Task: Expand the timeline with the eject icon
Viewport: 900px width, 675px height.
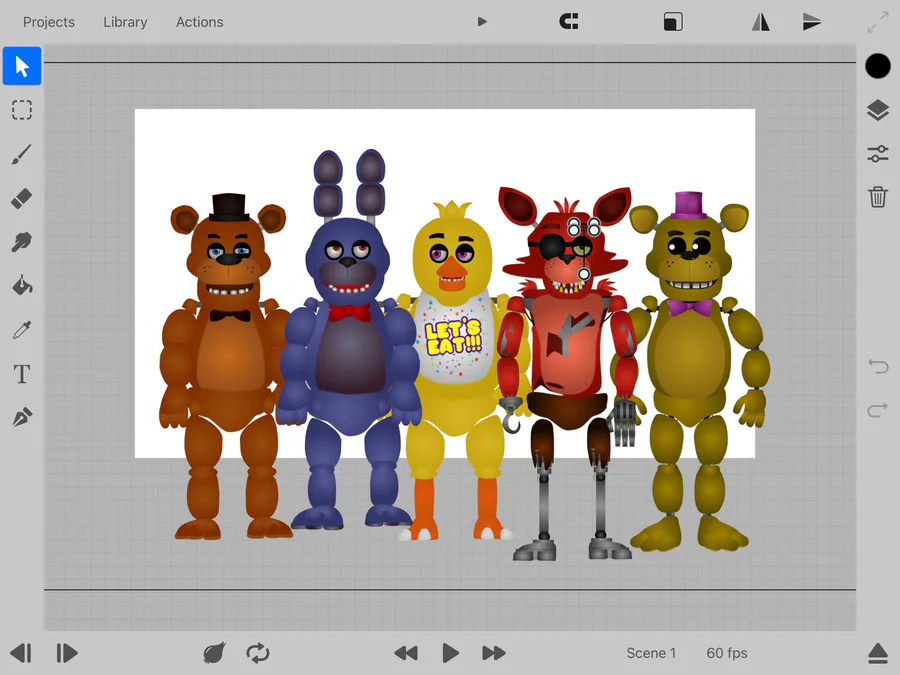Action: (878, 653)
